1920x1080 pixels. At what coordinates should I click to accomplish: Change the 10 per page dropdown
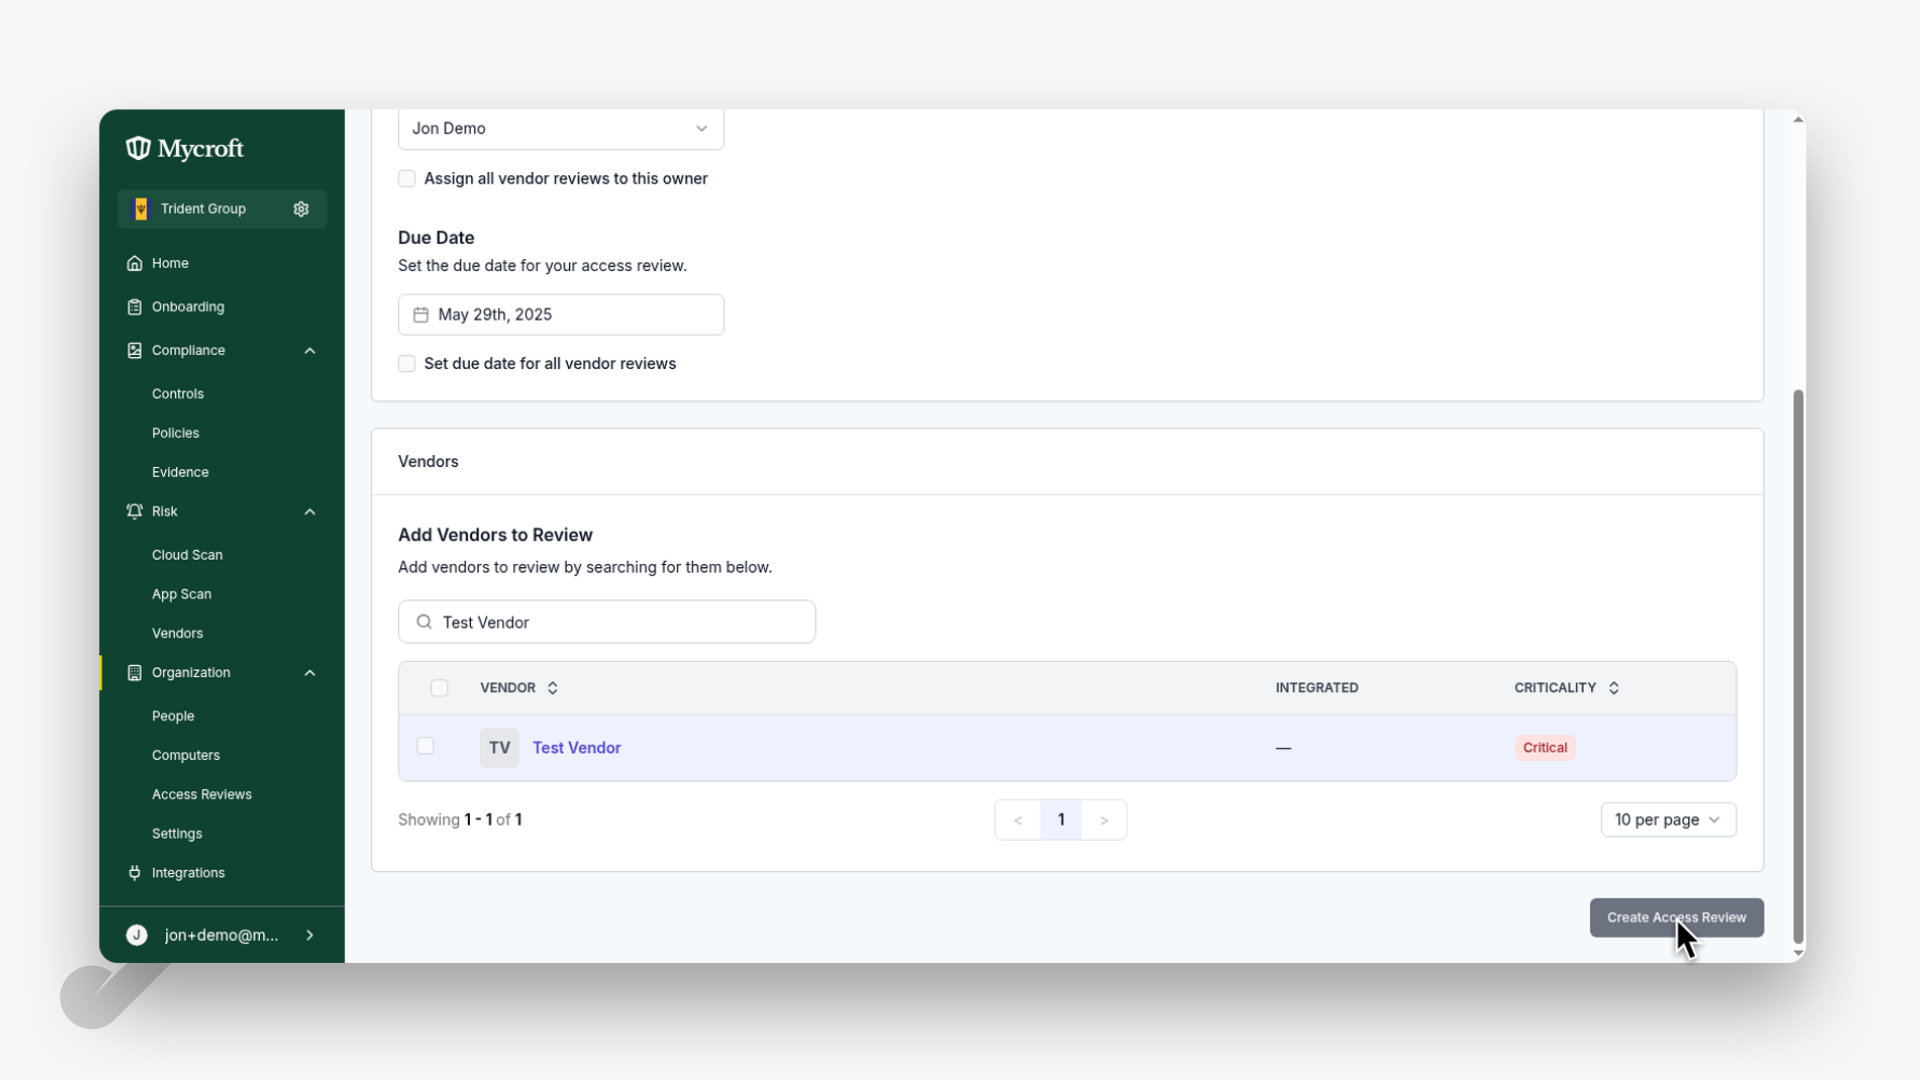(x=1668, y=820)
